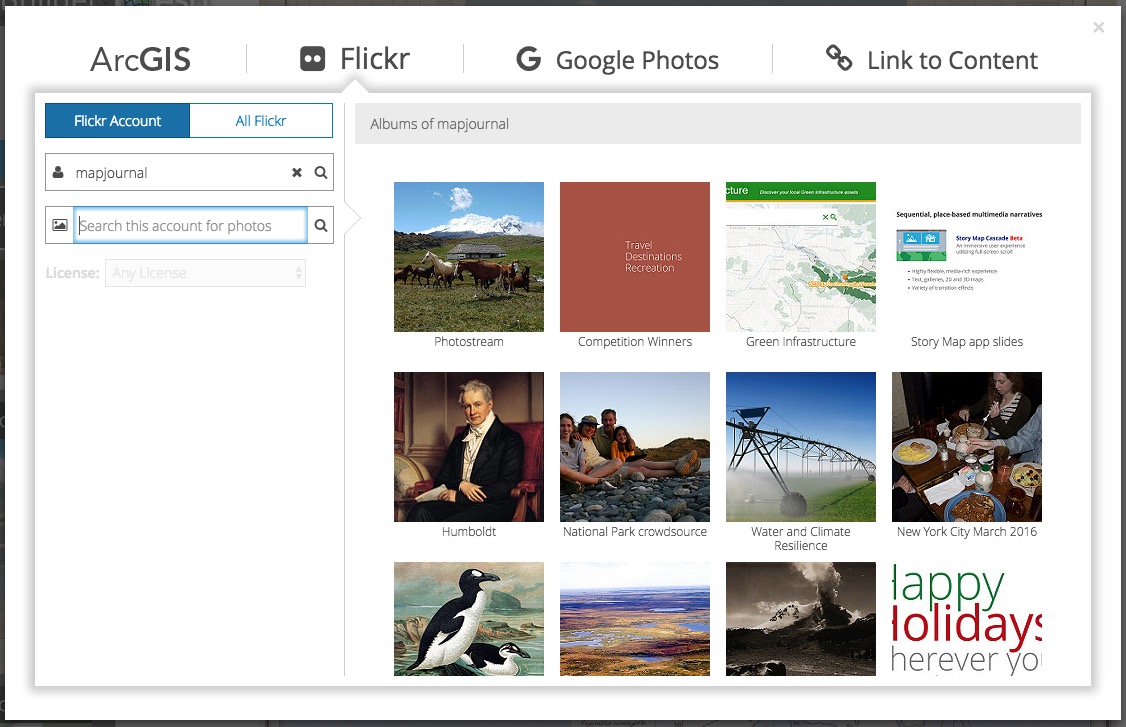Screen dimensions: 1126x727
Task: Select the Flickr Account toggle
Action: (117, 121)
